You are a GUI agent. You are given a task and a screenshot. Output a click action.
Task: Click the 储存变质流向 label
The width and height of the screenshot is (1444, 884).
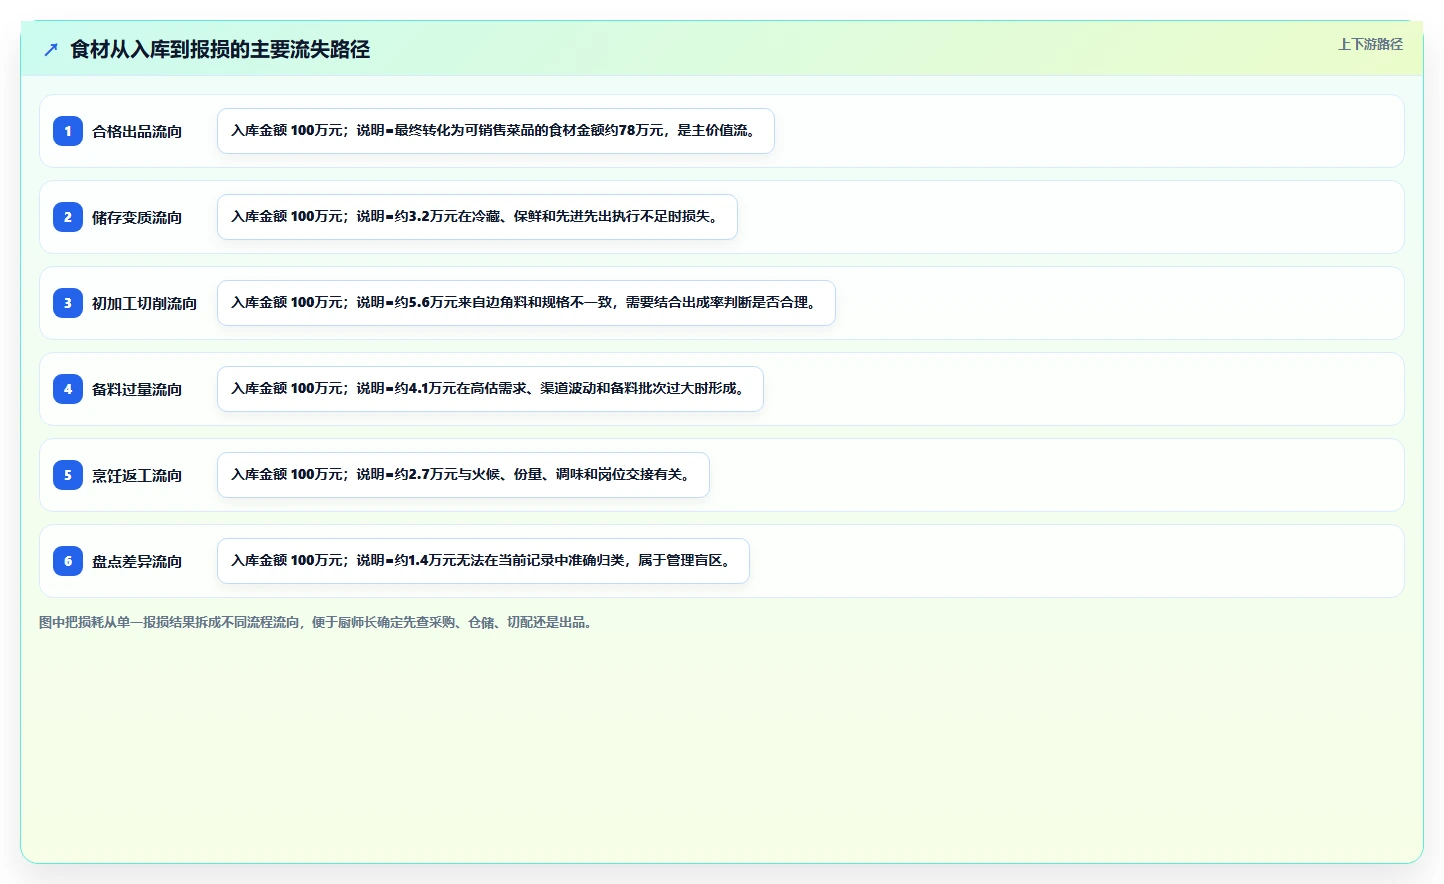[137, 217]
